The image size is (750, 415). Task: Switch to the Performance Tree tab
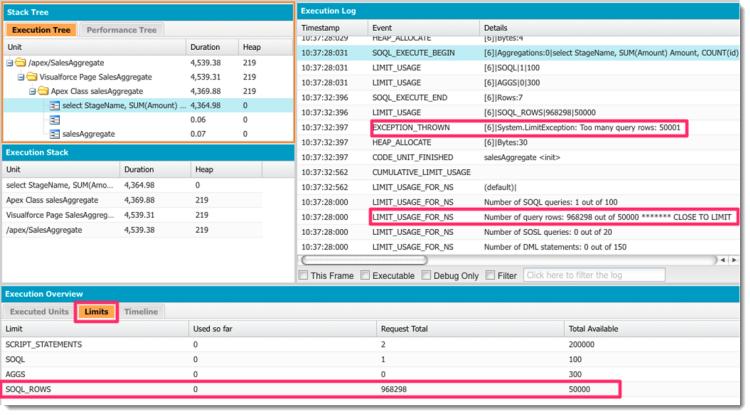coord(120,31)
